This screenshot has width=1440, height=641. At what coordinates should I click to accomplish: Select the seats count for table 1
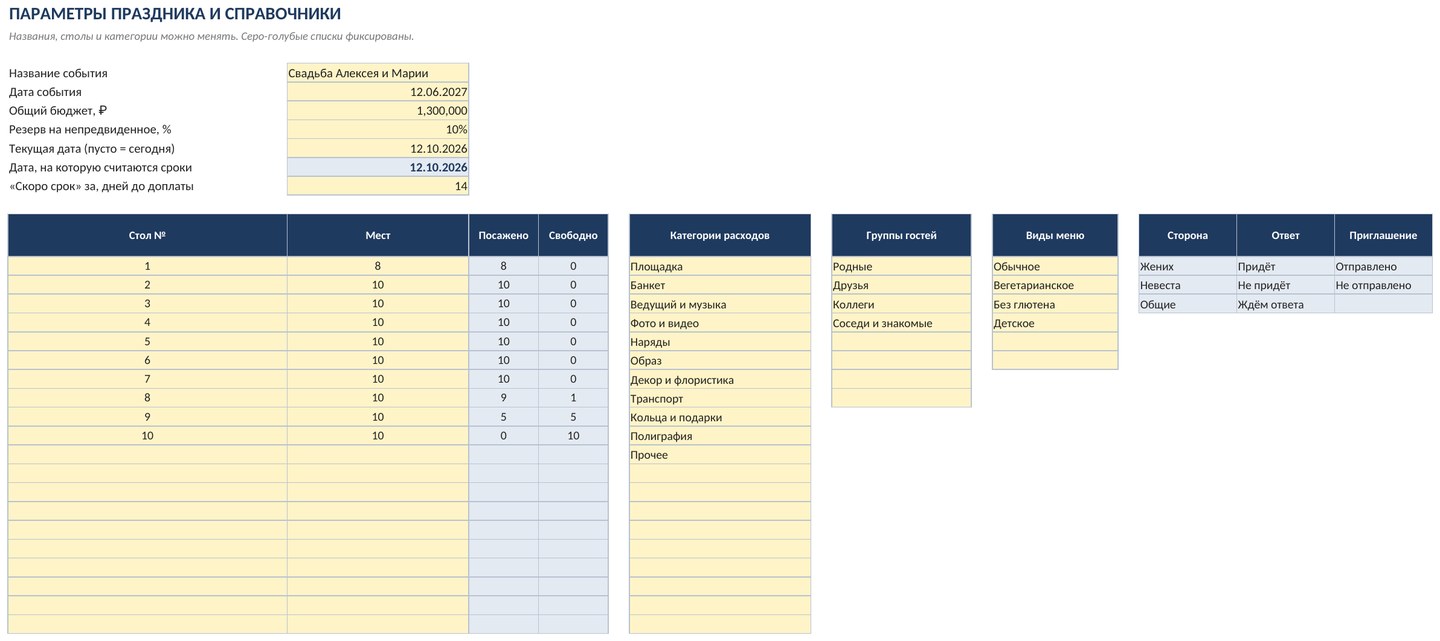pos(378,267)
